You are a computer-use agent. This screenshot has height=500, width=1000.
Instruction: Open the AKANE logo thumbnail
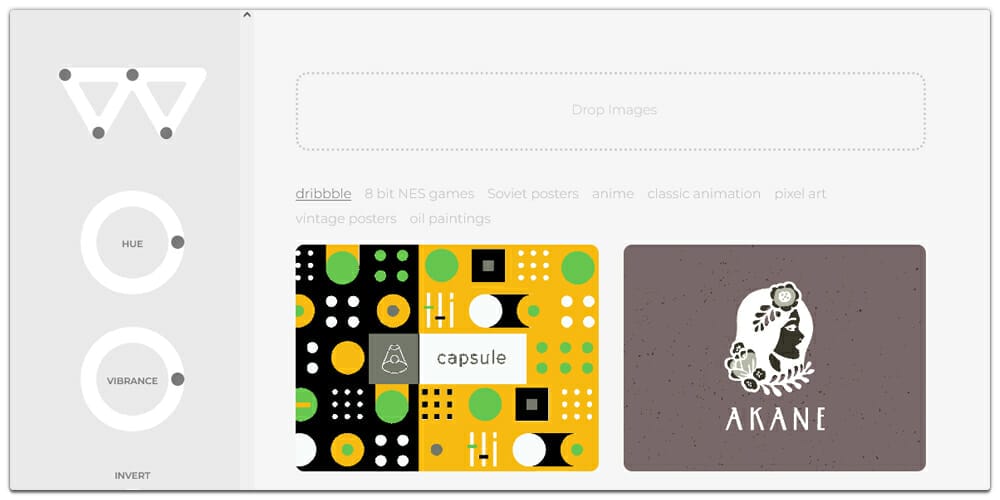pyautogui.click(x=774, y=358)
